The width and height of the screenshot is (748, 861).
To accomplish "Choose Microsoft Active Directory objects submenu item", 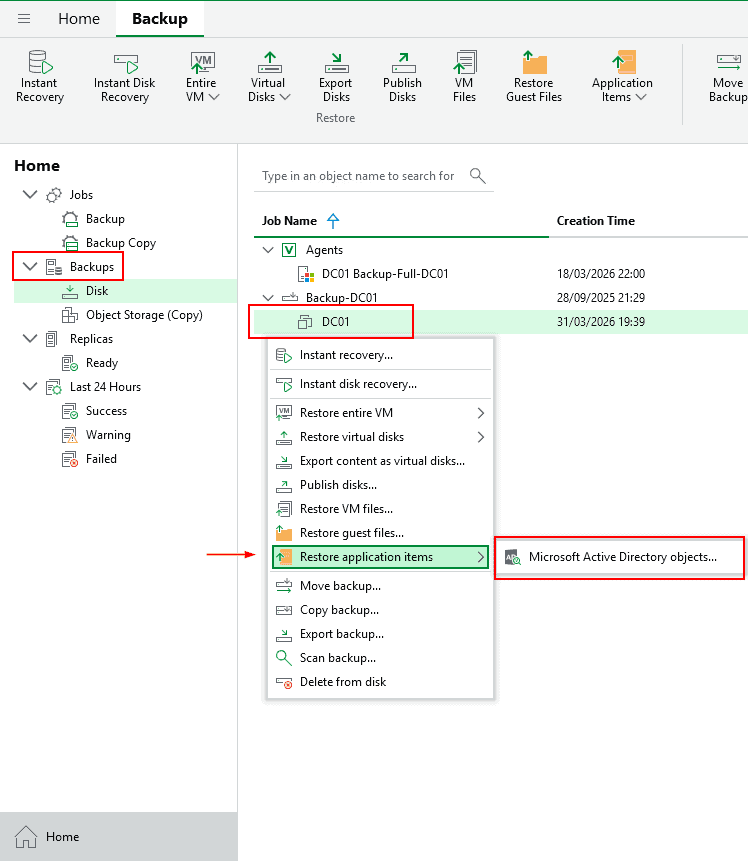I will click(622, 557).
